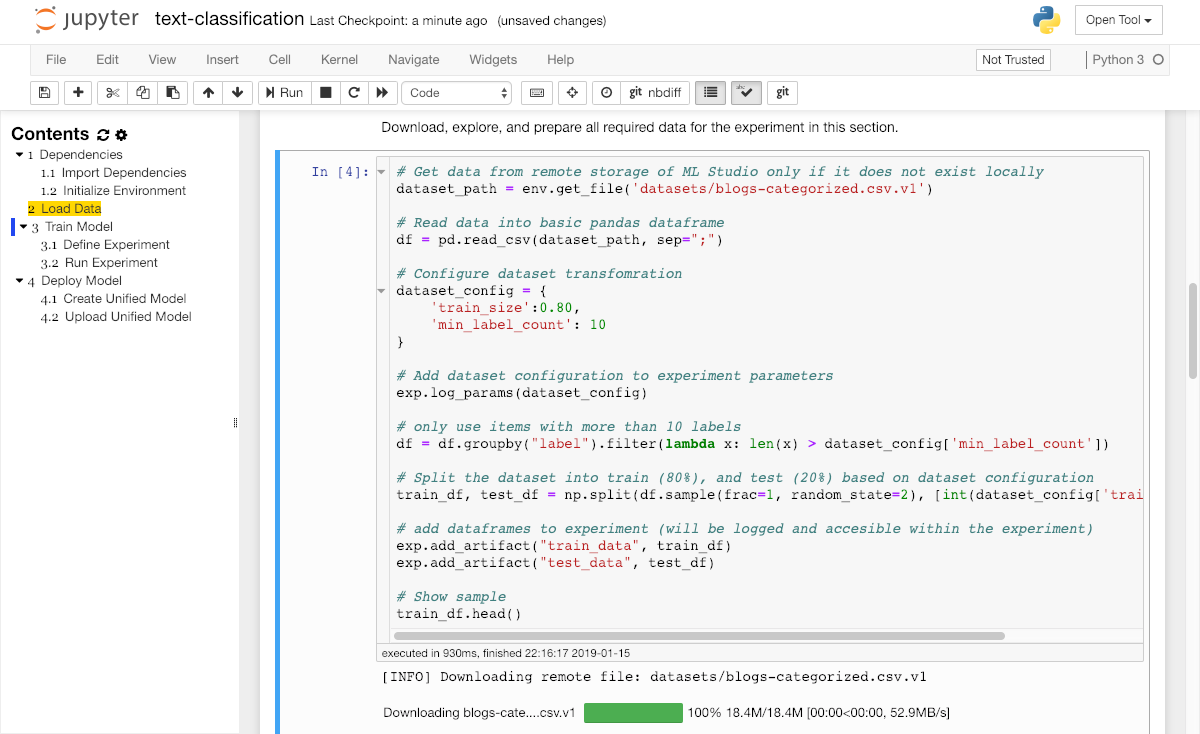Toggle the spellchecker checkmark button
1200x734 pixels.
(x=746, y=93)
